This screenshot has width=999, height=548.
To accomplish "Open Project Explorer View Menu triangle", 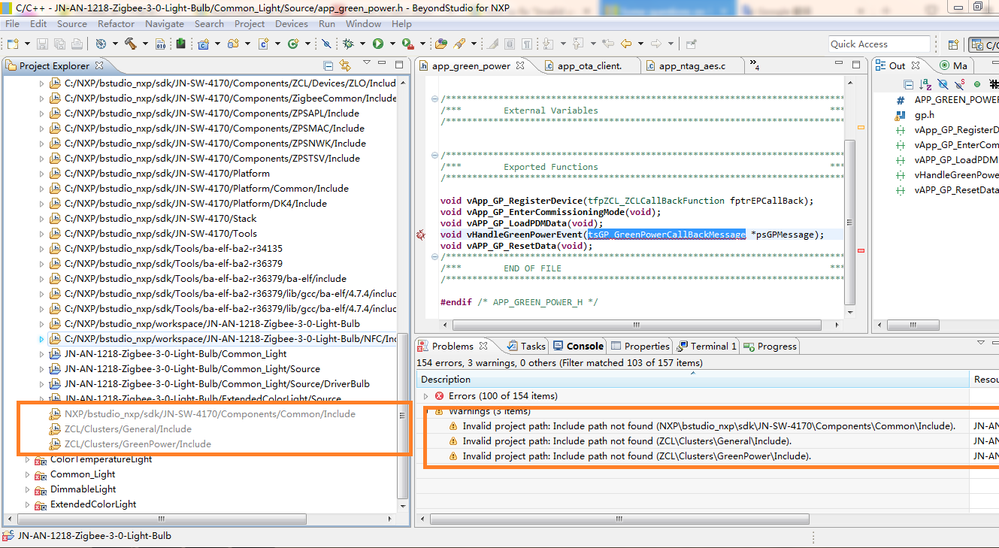I will point(366,62).
